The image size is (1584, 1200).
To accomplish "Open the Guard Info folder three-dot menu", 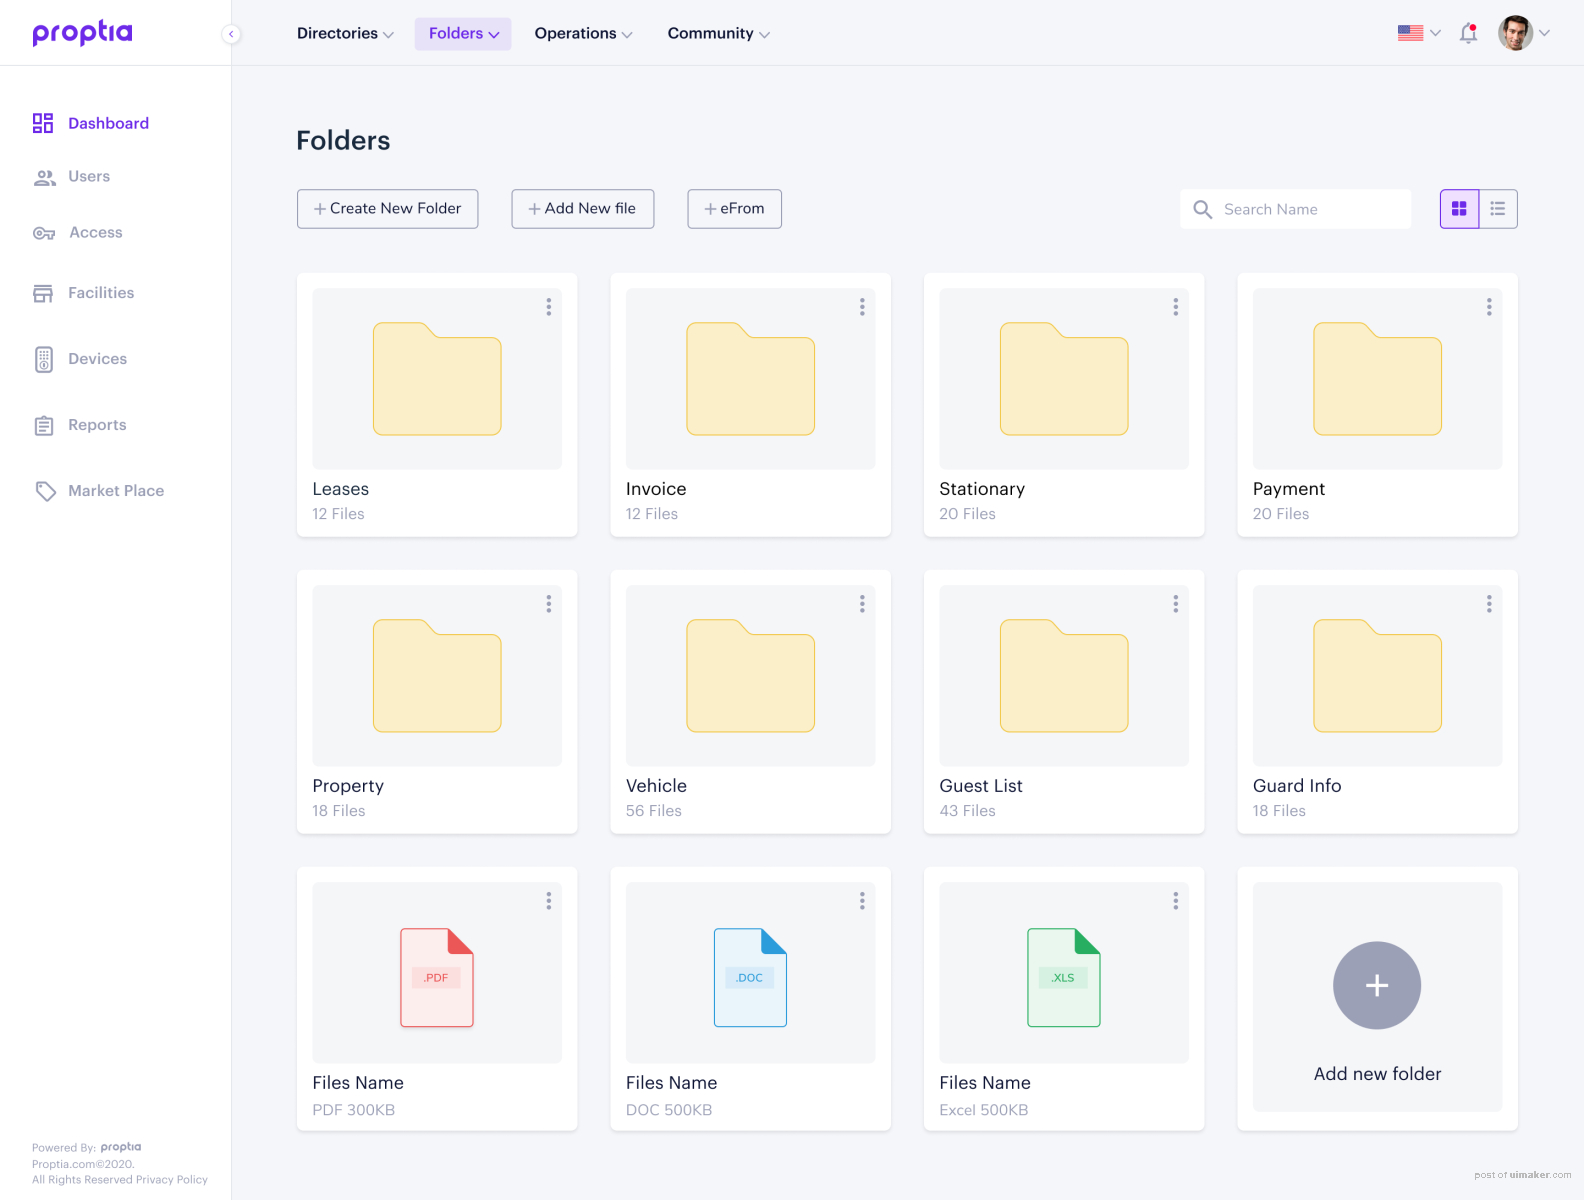I will point(1489,604).
